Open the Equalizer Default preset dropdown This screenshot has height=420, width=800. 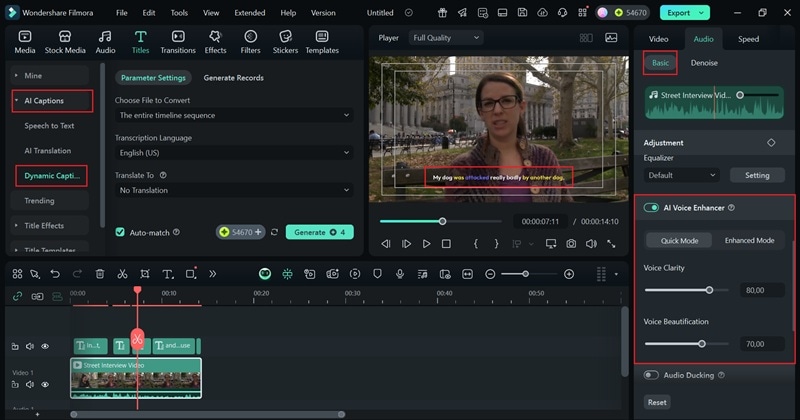(x=681, y=175)
